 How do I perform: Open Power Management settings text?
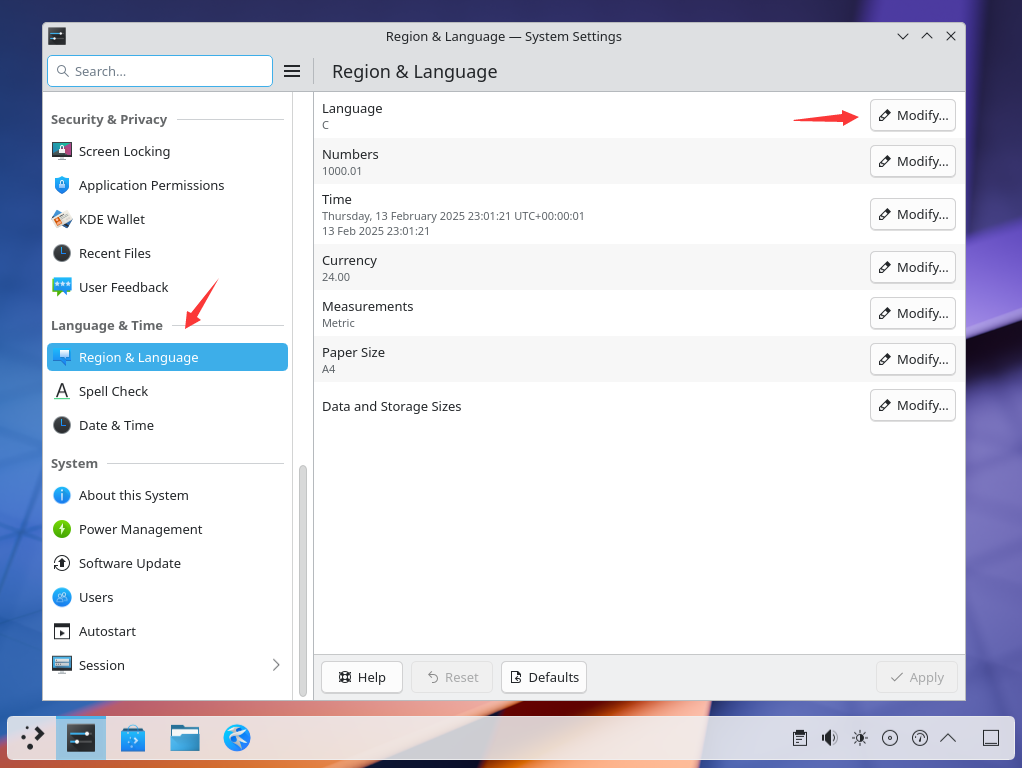tap(140, 529)
